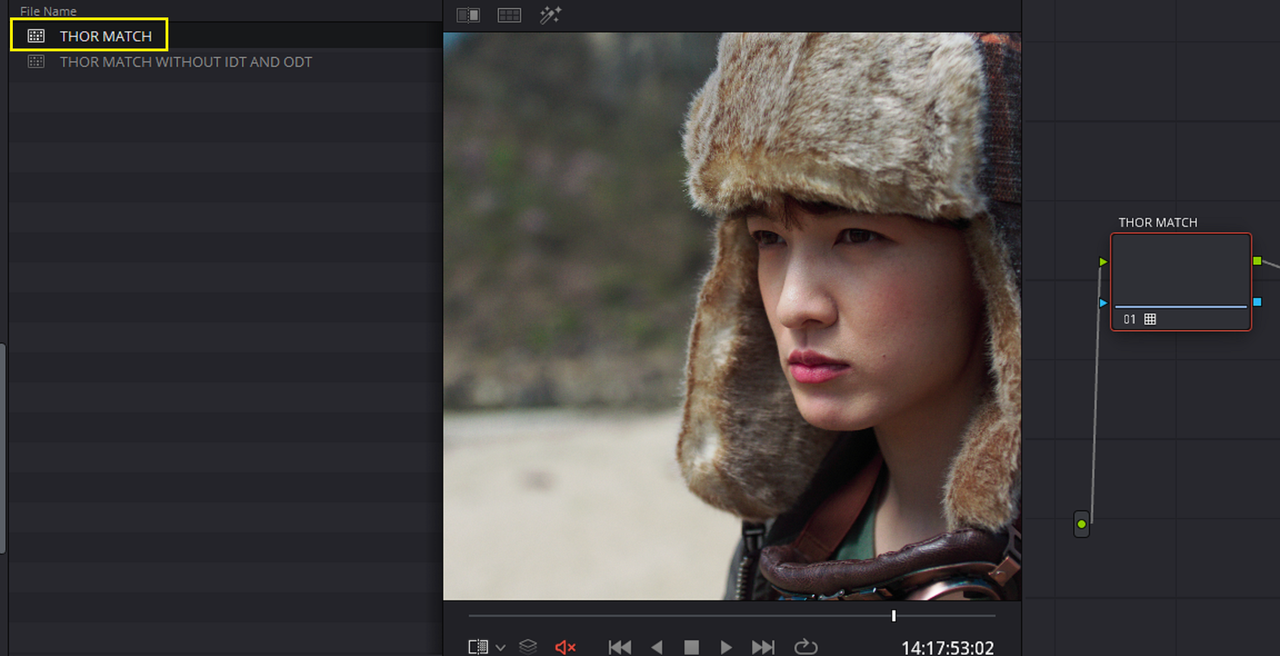The width and height of the screenshot is (1280, 656).
Task: Play the clip in reverse
Action: [x=656, y=647]
